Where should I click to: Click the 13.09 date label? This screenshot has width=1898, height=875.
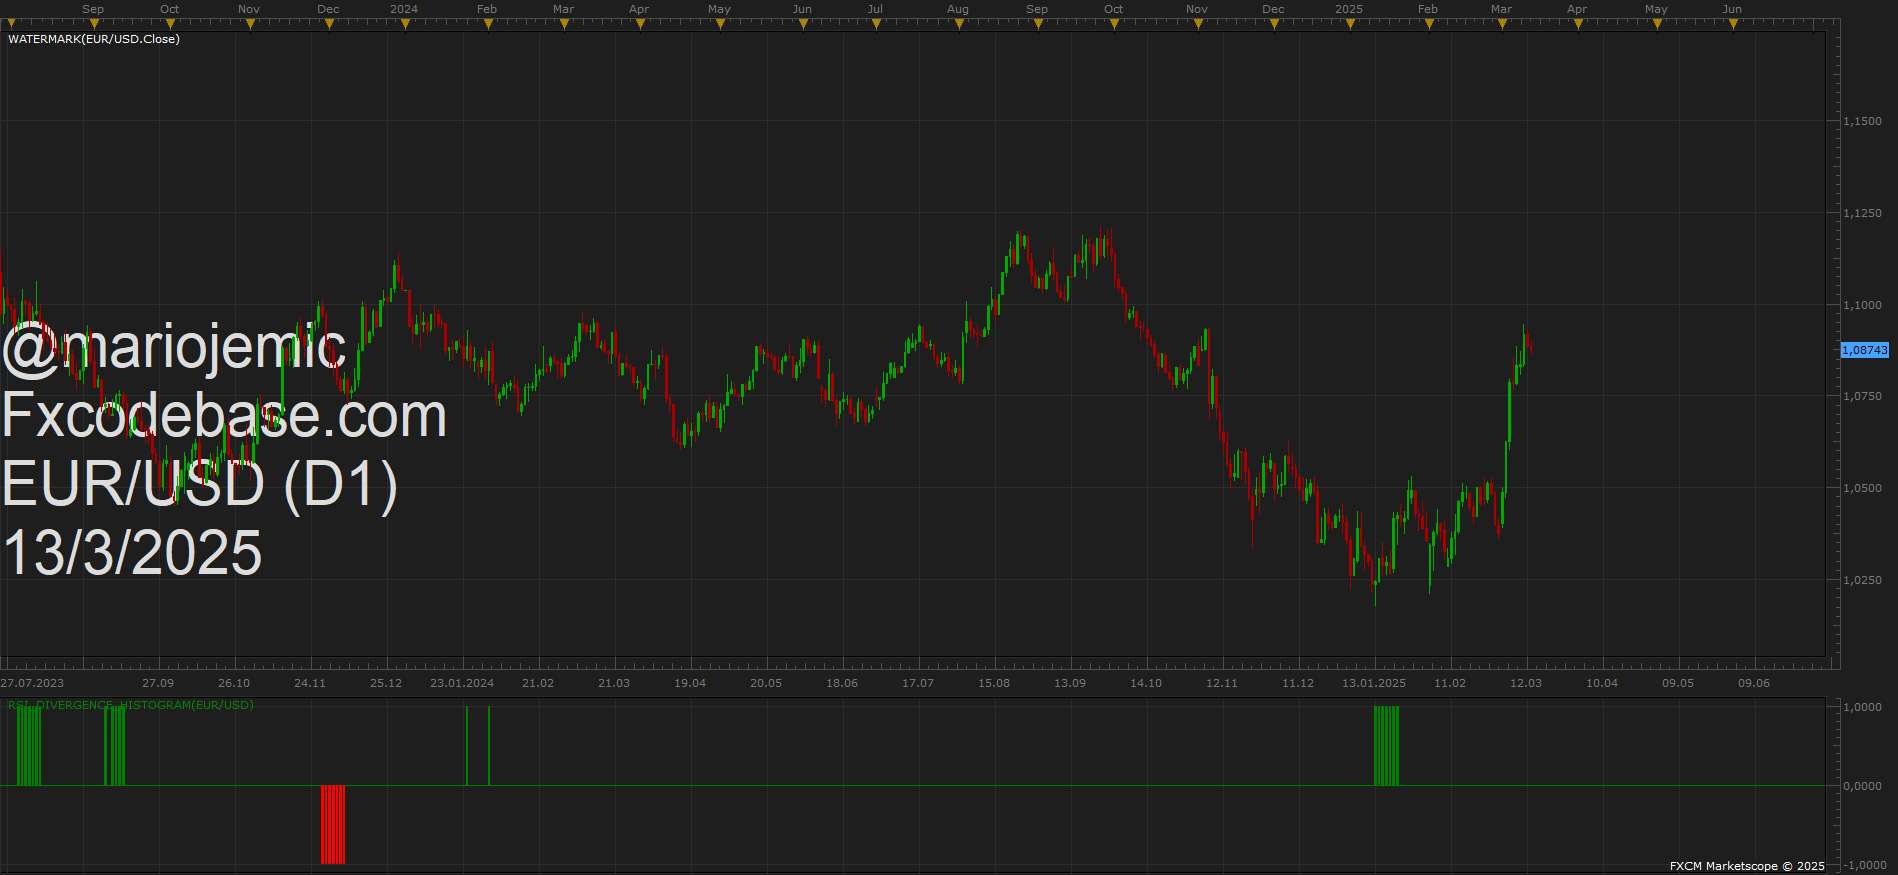(1070, 683)
